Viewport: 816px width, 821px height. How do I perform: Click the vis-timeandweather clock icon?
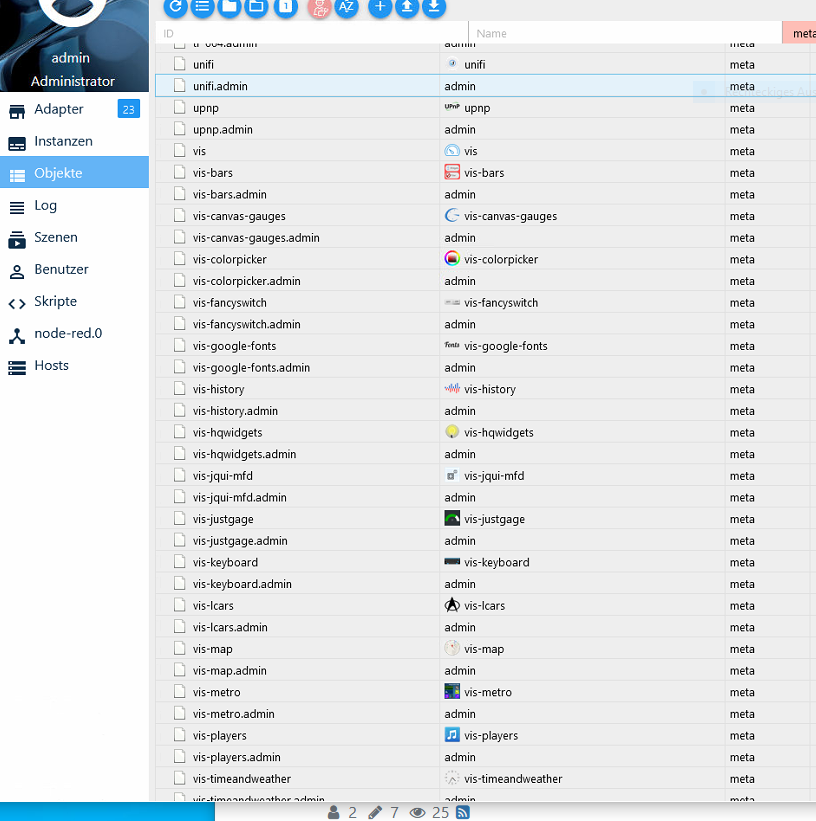coord(452,778)
